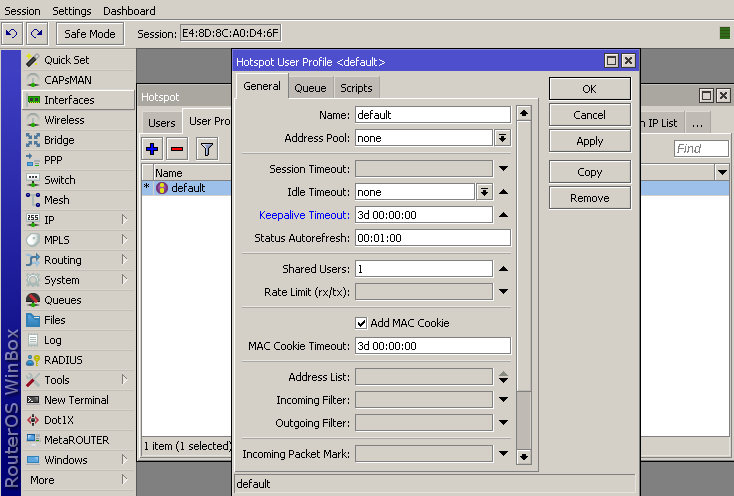
Task: Open New Terminal in sidebar
Action: pyautogui.click(x=76, y=400)
